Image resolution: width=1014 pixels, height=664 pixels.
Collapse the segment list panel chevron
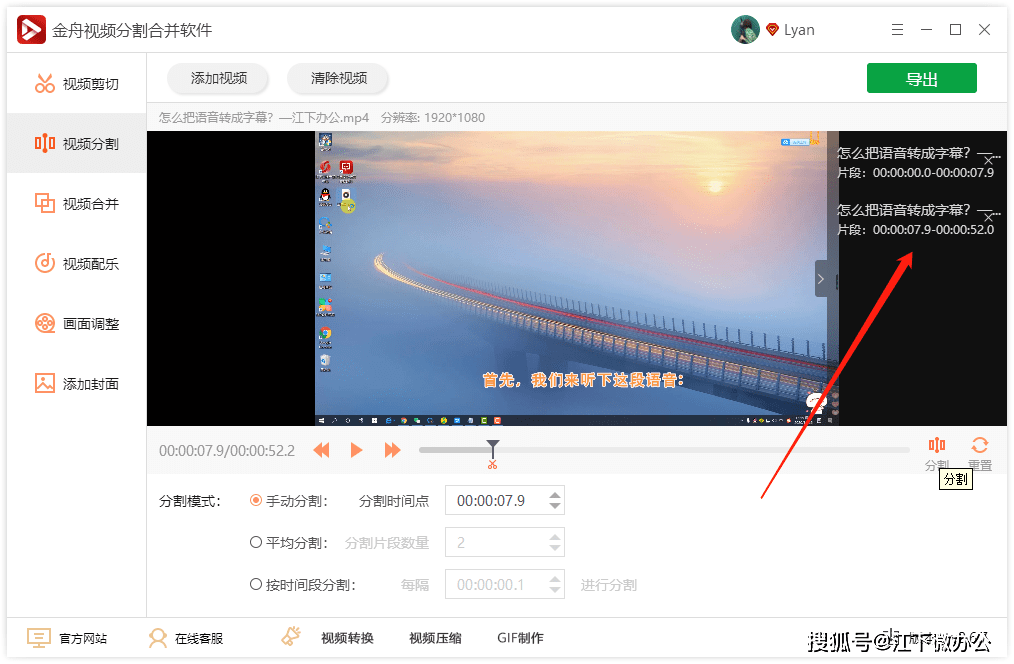pos(821,279)
